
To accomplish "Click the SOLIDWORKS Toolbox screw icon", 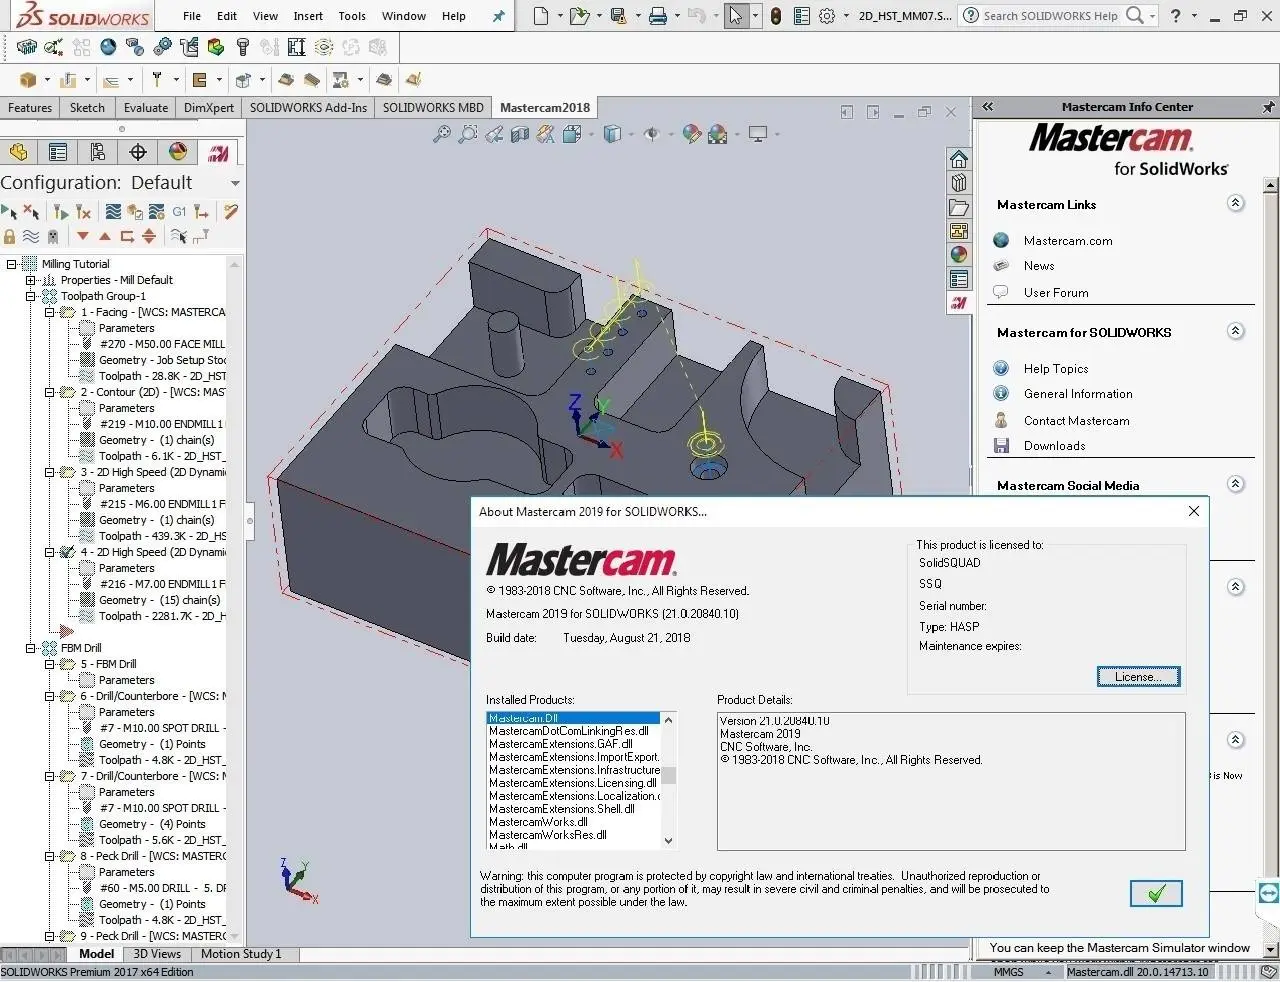I will coord(242,47).
